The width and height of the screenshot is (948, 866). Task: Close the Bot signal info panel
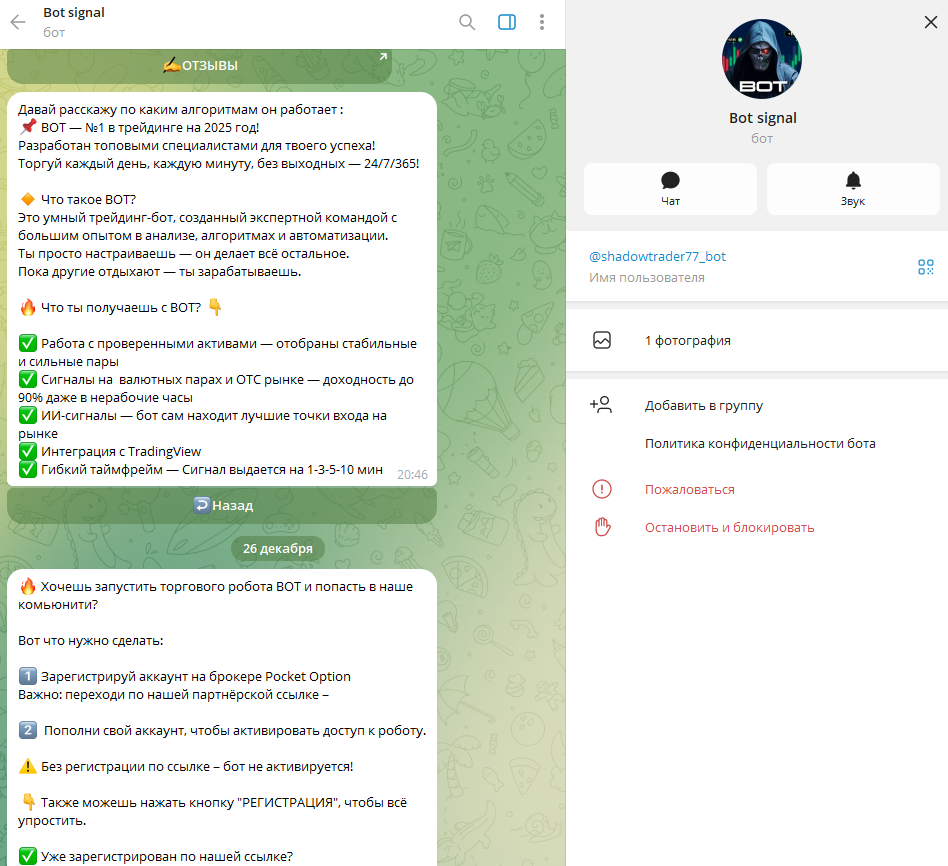click(x=930, y=22)
